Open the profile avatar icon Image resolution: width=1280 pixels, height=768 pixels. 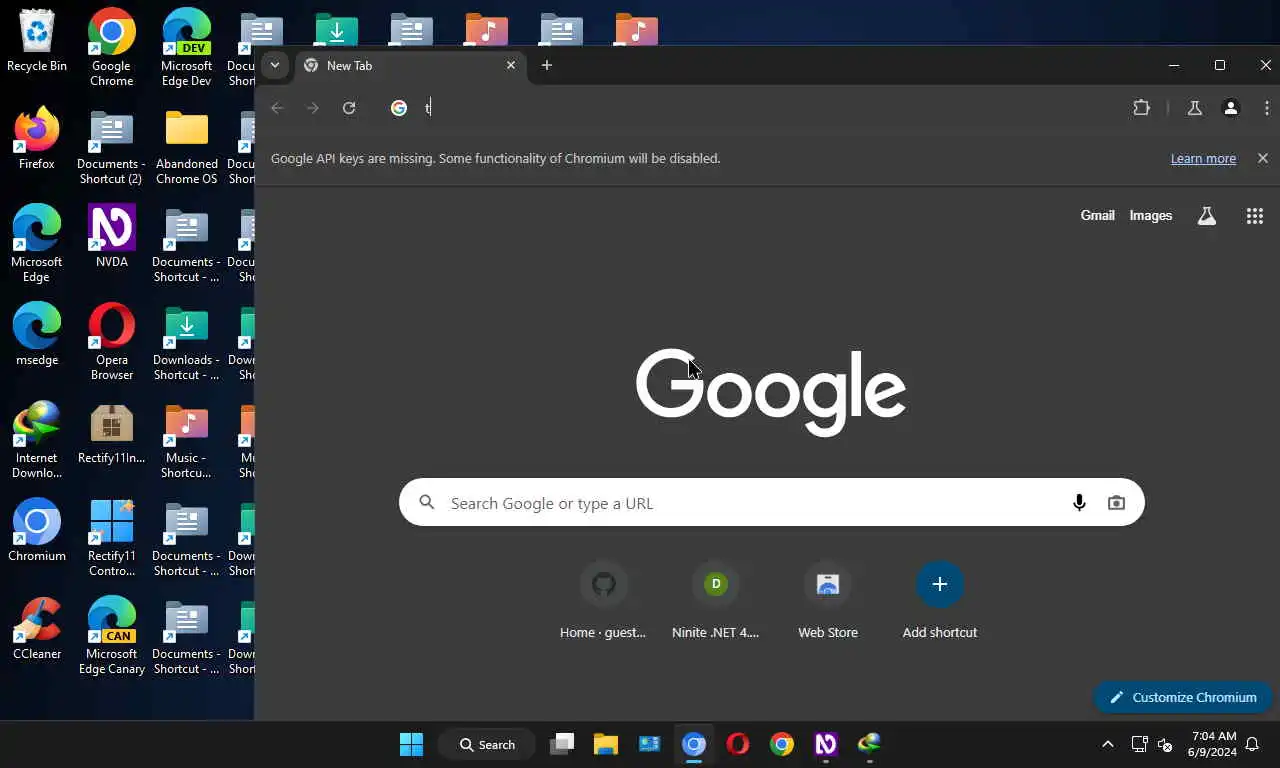(x=1231, y=108)
